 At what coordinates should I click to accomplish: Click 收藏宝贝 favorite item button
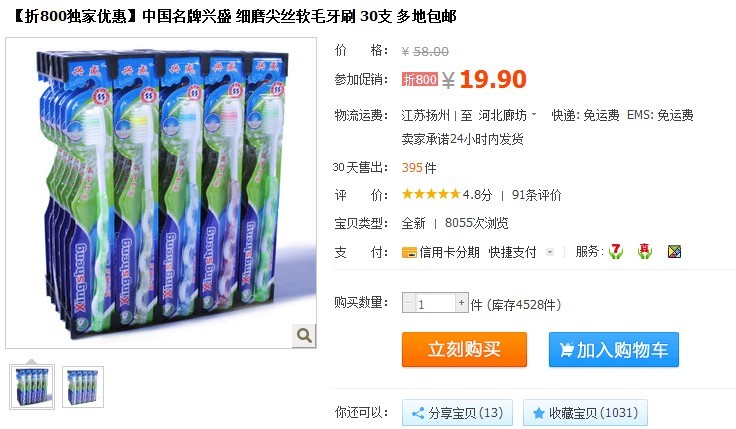pos(585,413)
